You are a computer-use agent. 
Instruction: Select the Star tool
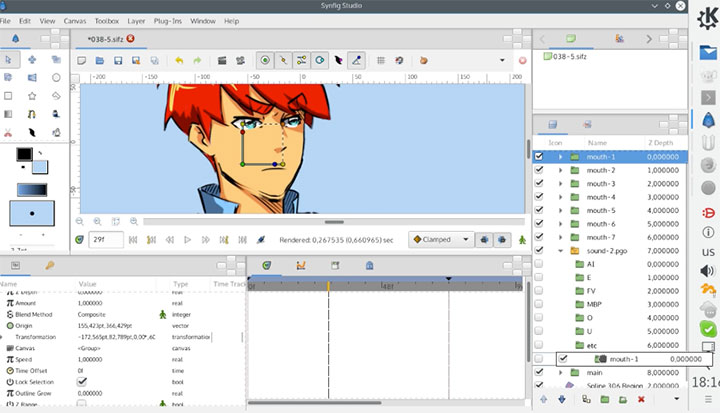click(32, 96)
